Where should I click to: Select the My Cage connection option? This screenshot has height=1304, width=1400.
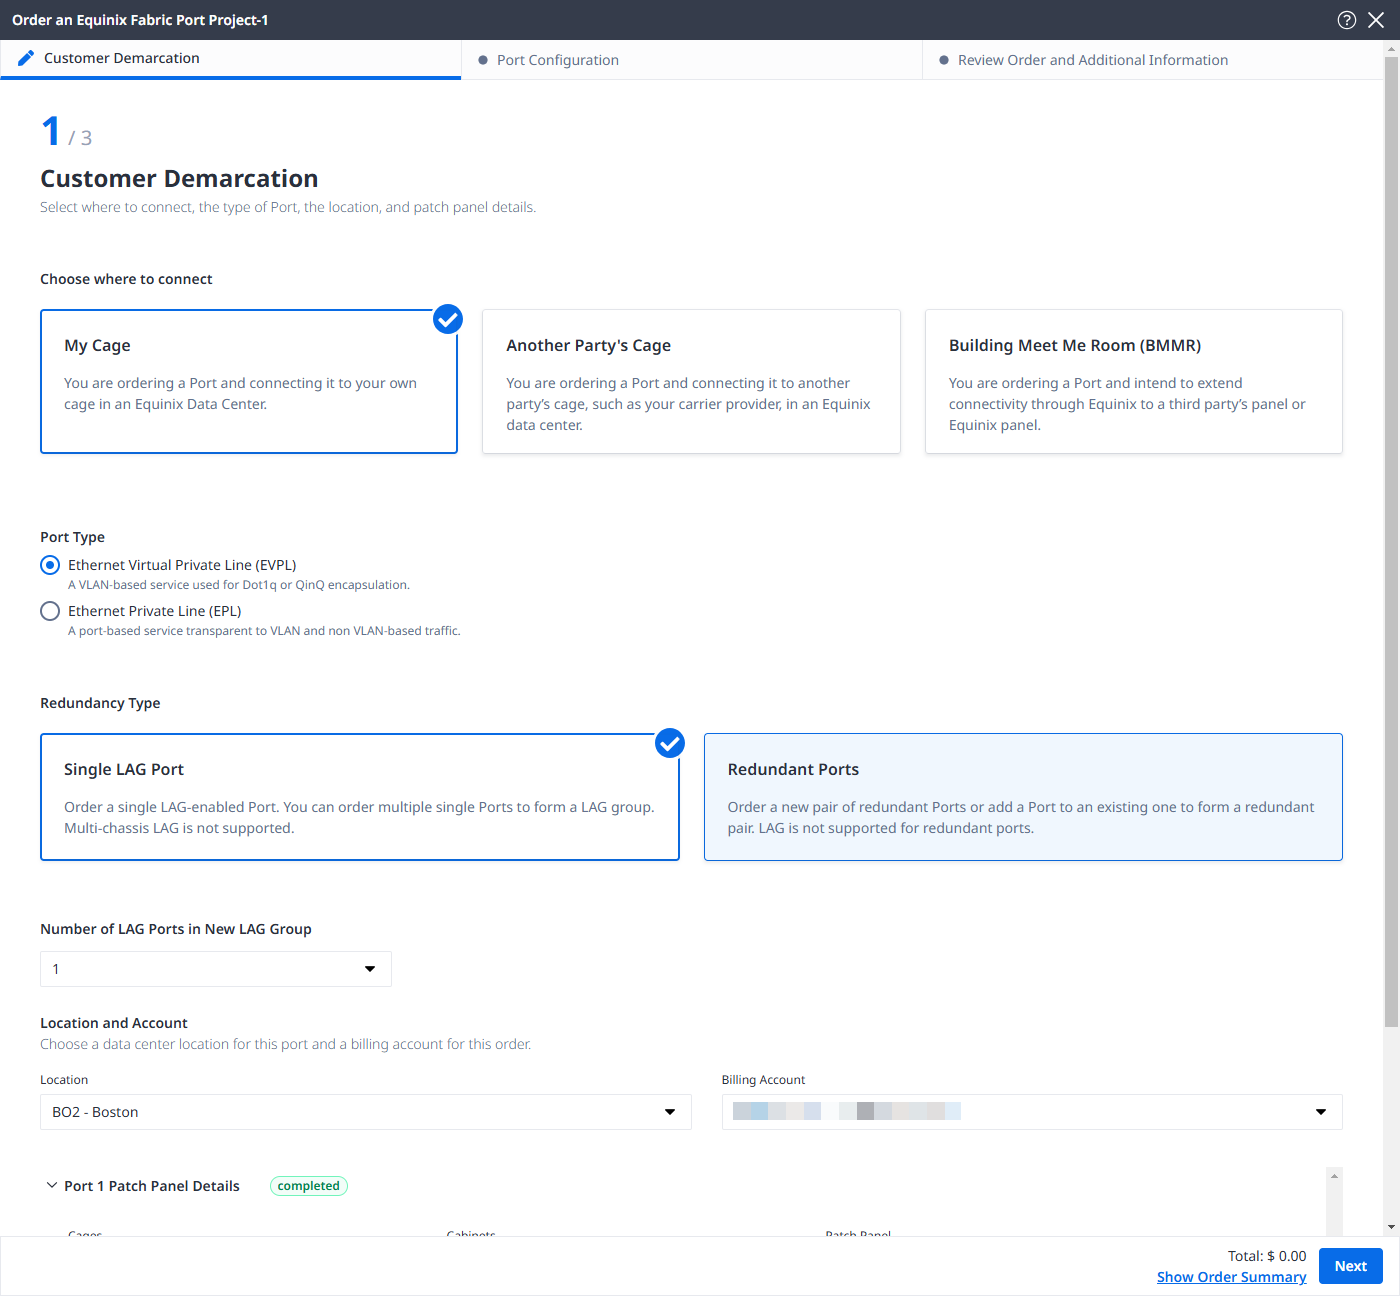(x=249, y=381)
